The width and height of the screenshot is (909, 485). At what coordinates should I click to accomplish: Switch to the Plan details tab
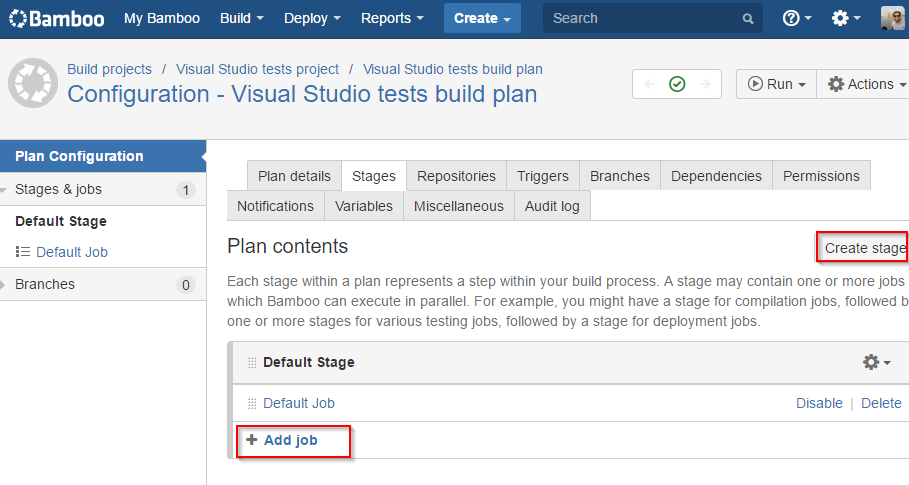click(294, 176)
